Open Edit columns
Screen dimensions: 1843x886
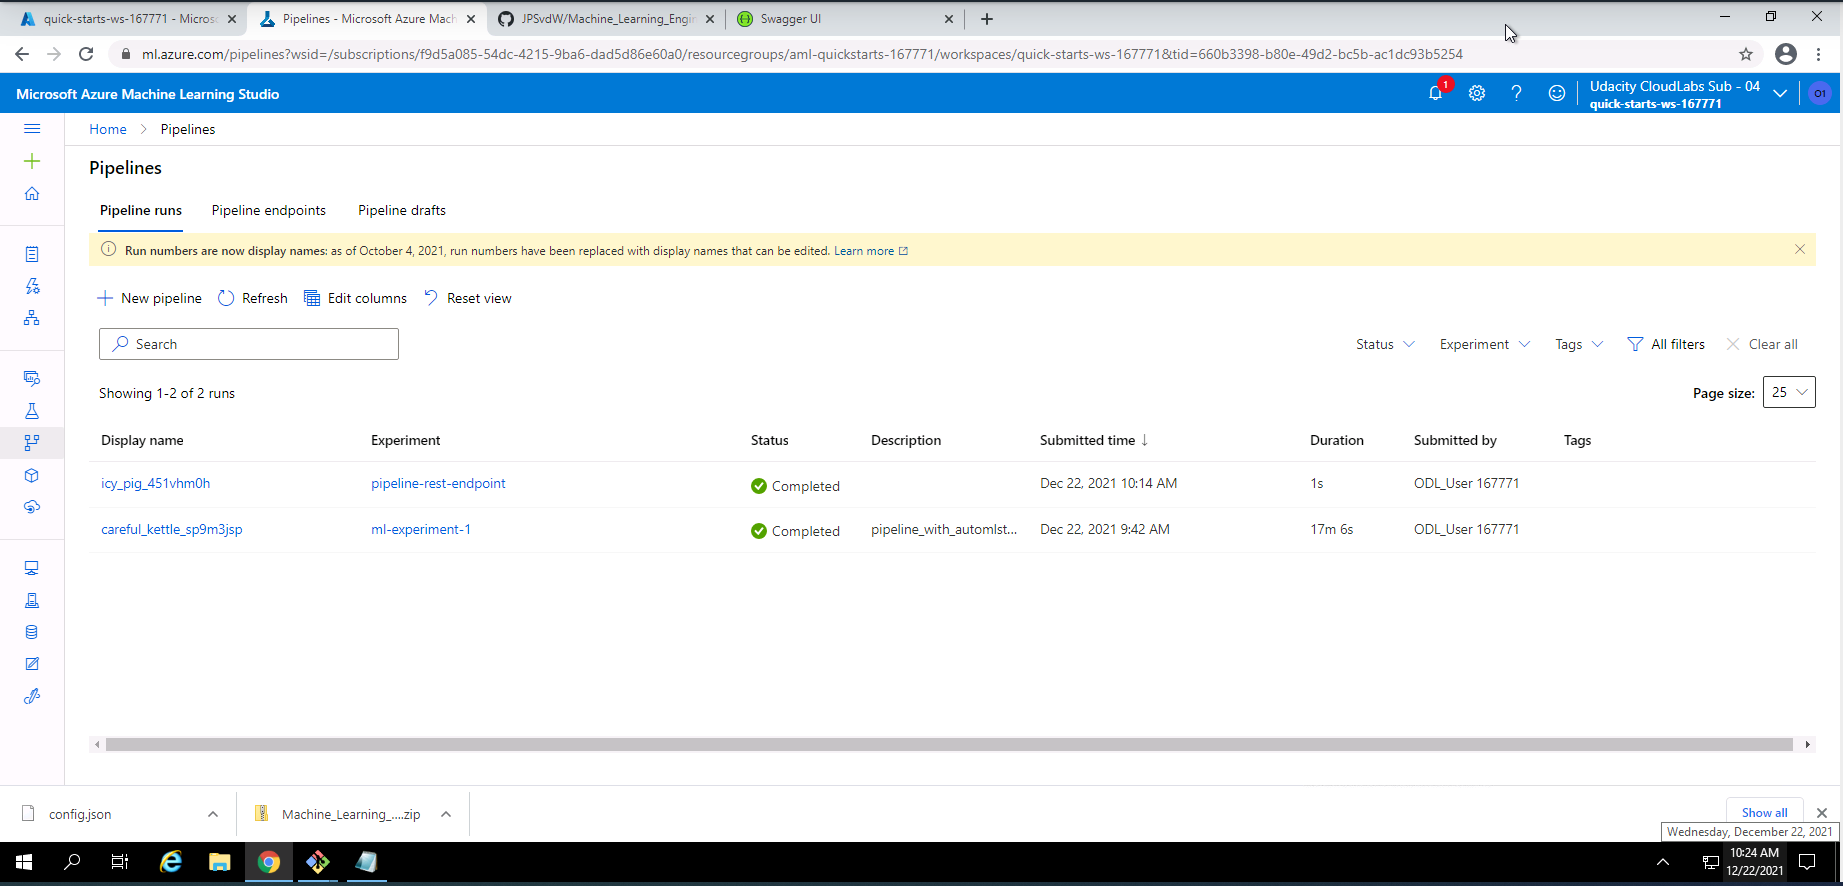coord(355,298)
